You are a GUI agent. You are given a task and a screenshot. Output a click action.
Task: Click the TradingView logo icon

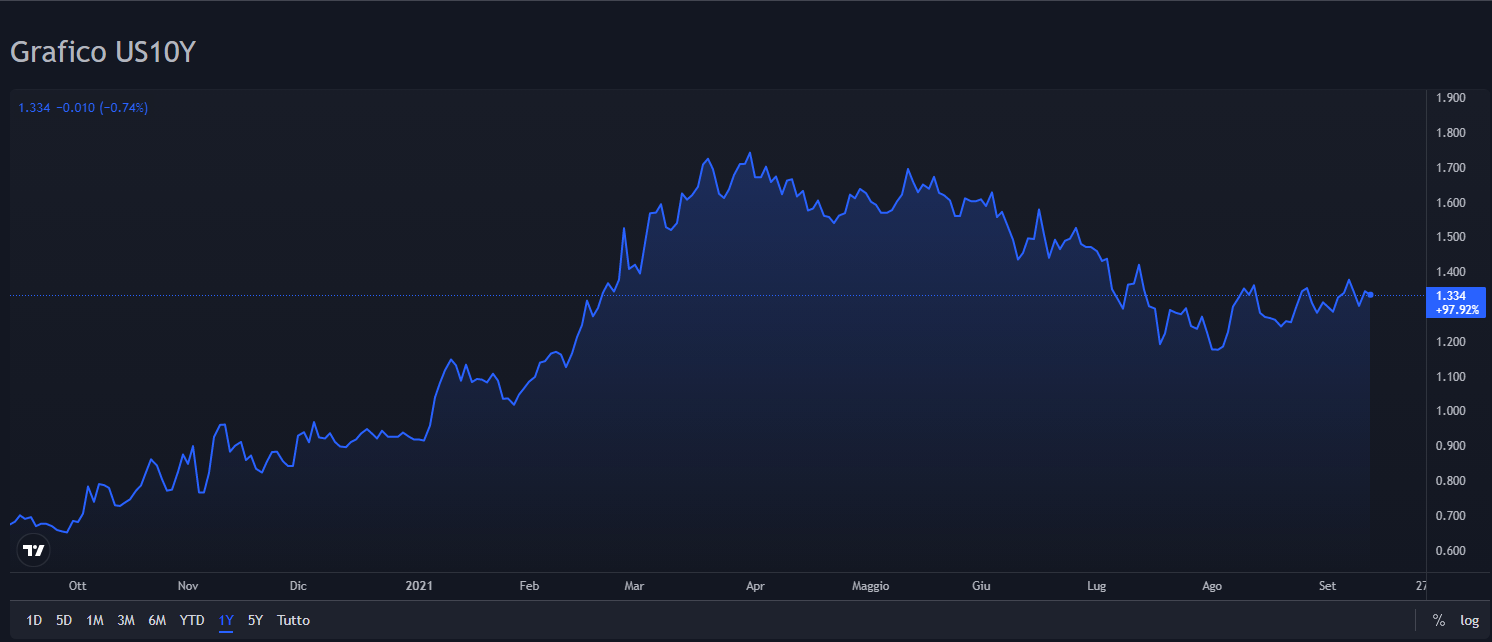(33, 550)
